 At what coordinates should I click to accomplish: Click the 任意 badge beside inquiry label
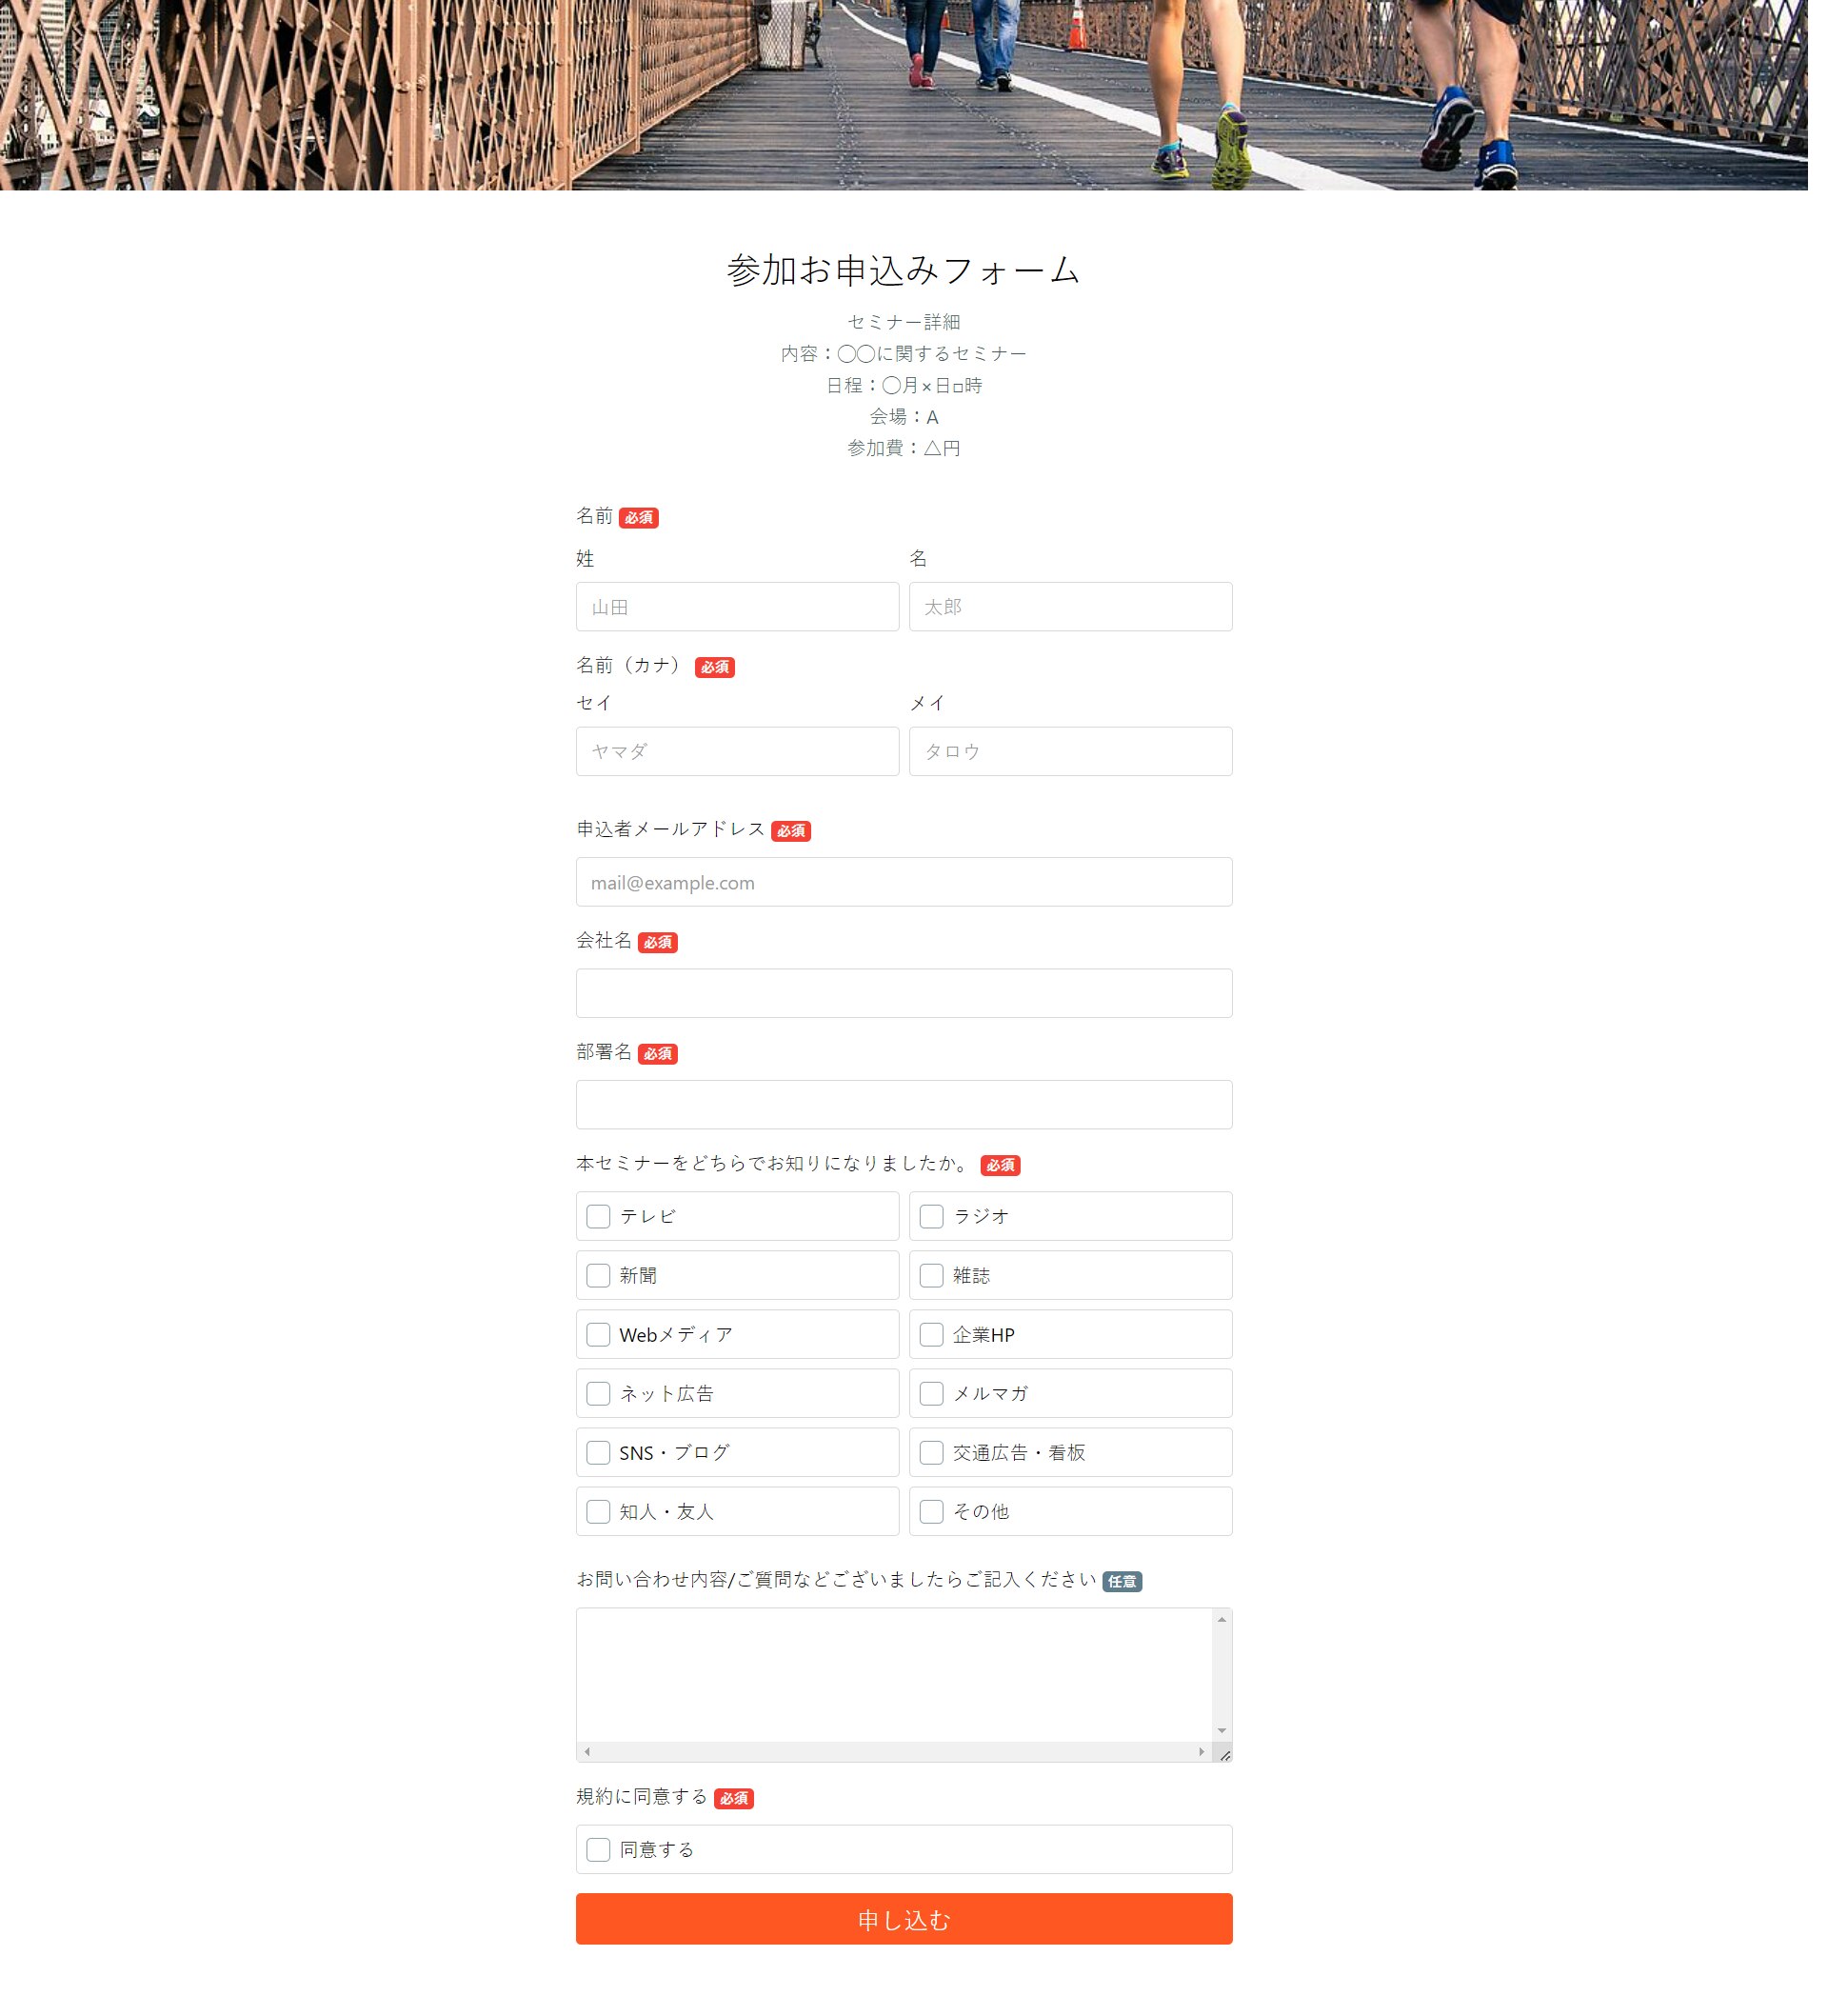1122,1581
